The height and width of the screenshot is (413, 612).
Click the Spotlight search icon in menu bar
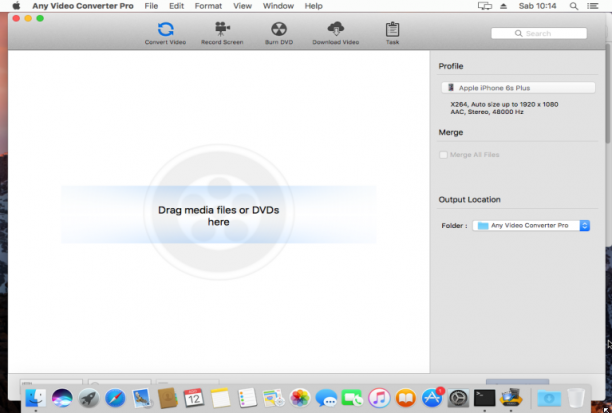(x=573, y=6)
